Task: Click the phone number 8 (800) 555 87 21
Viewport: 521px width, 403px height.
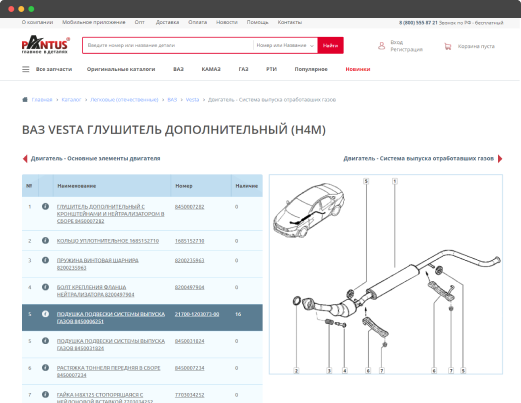Action: [x=418, y=23]
